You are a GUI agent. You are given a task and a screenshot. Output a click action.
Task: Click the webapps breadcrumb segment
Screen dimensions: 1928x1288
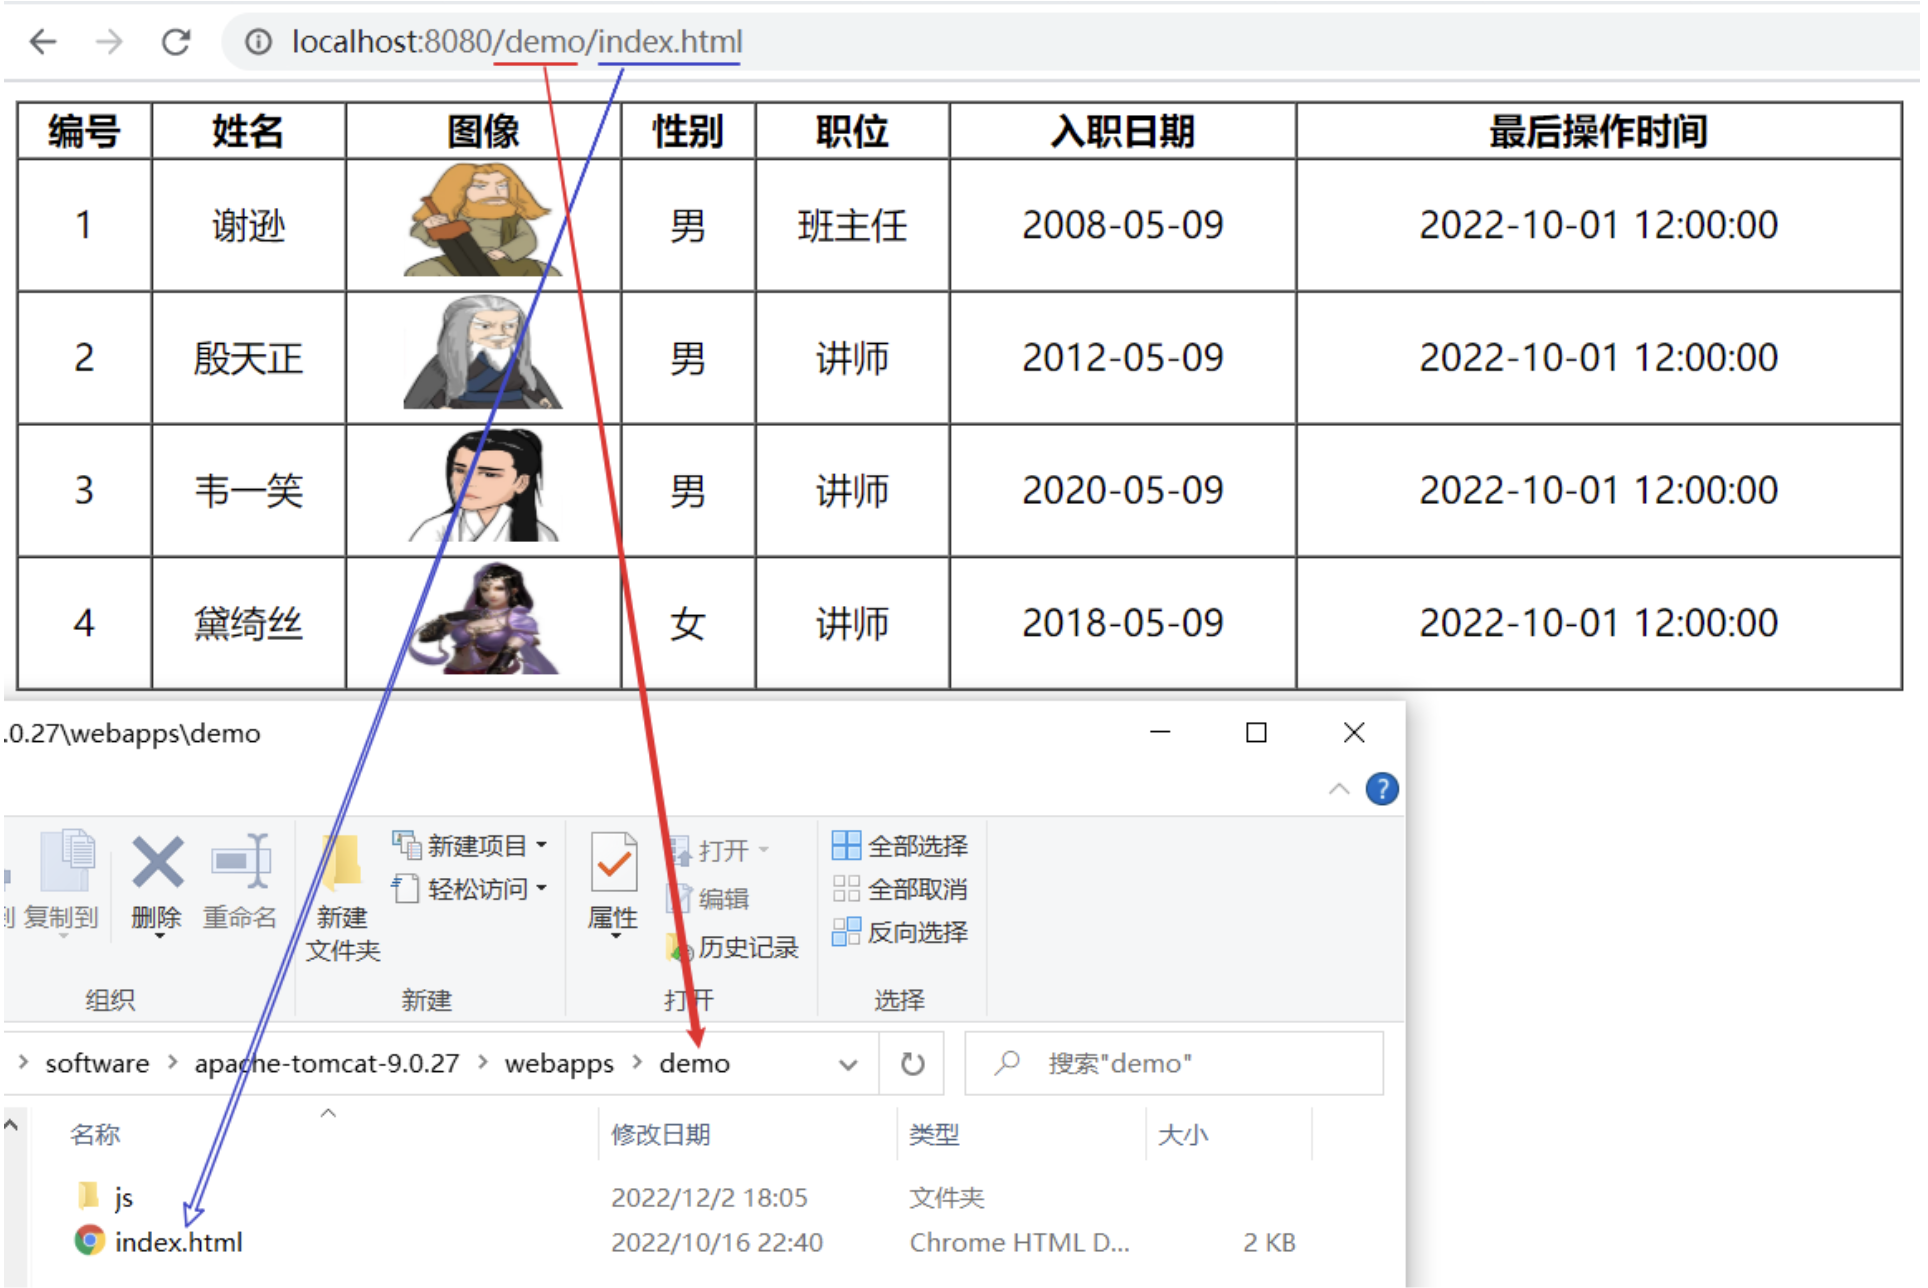click(x=558, y=1064)
